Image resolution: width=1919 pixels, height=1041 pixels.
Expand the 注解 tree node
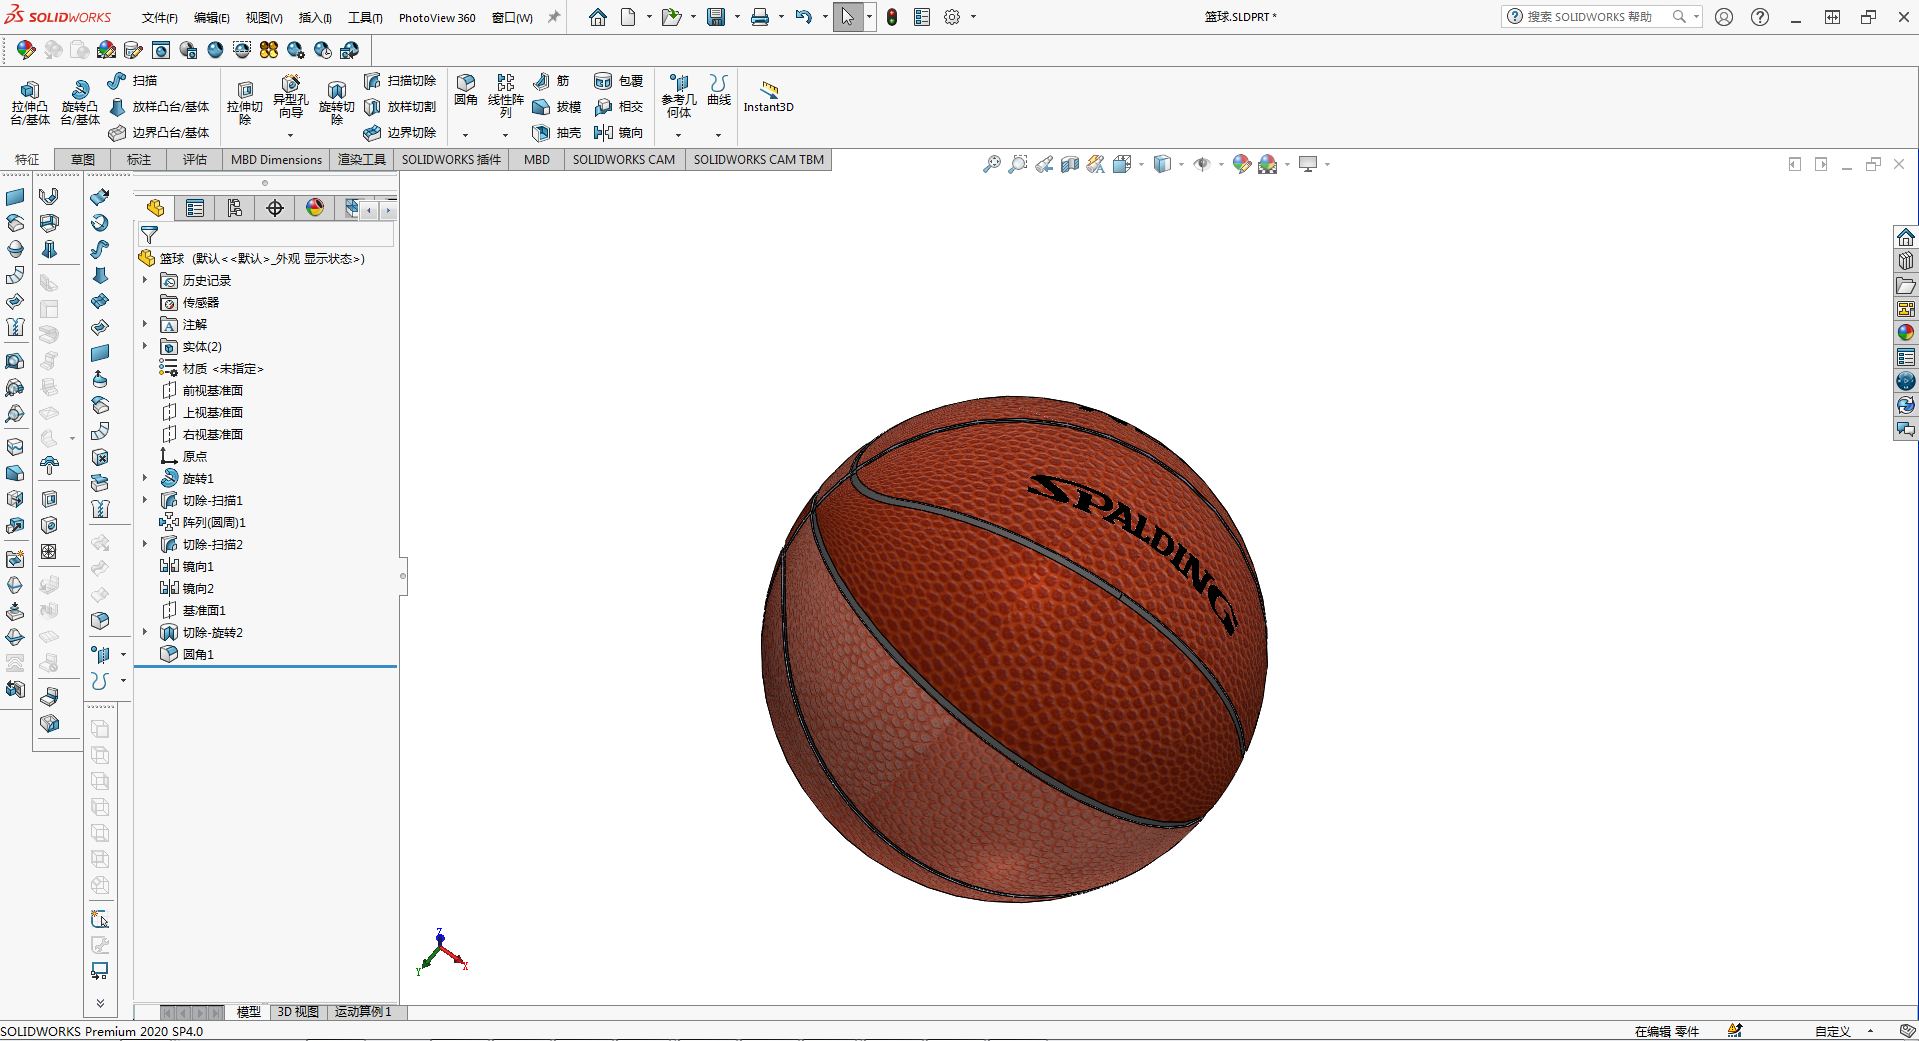[145, 325]
